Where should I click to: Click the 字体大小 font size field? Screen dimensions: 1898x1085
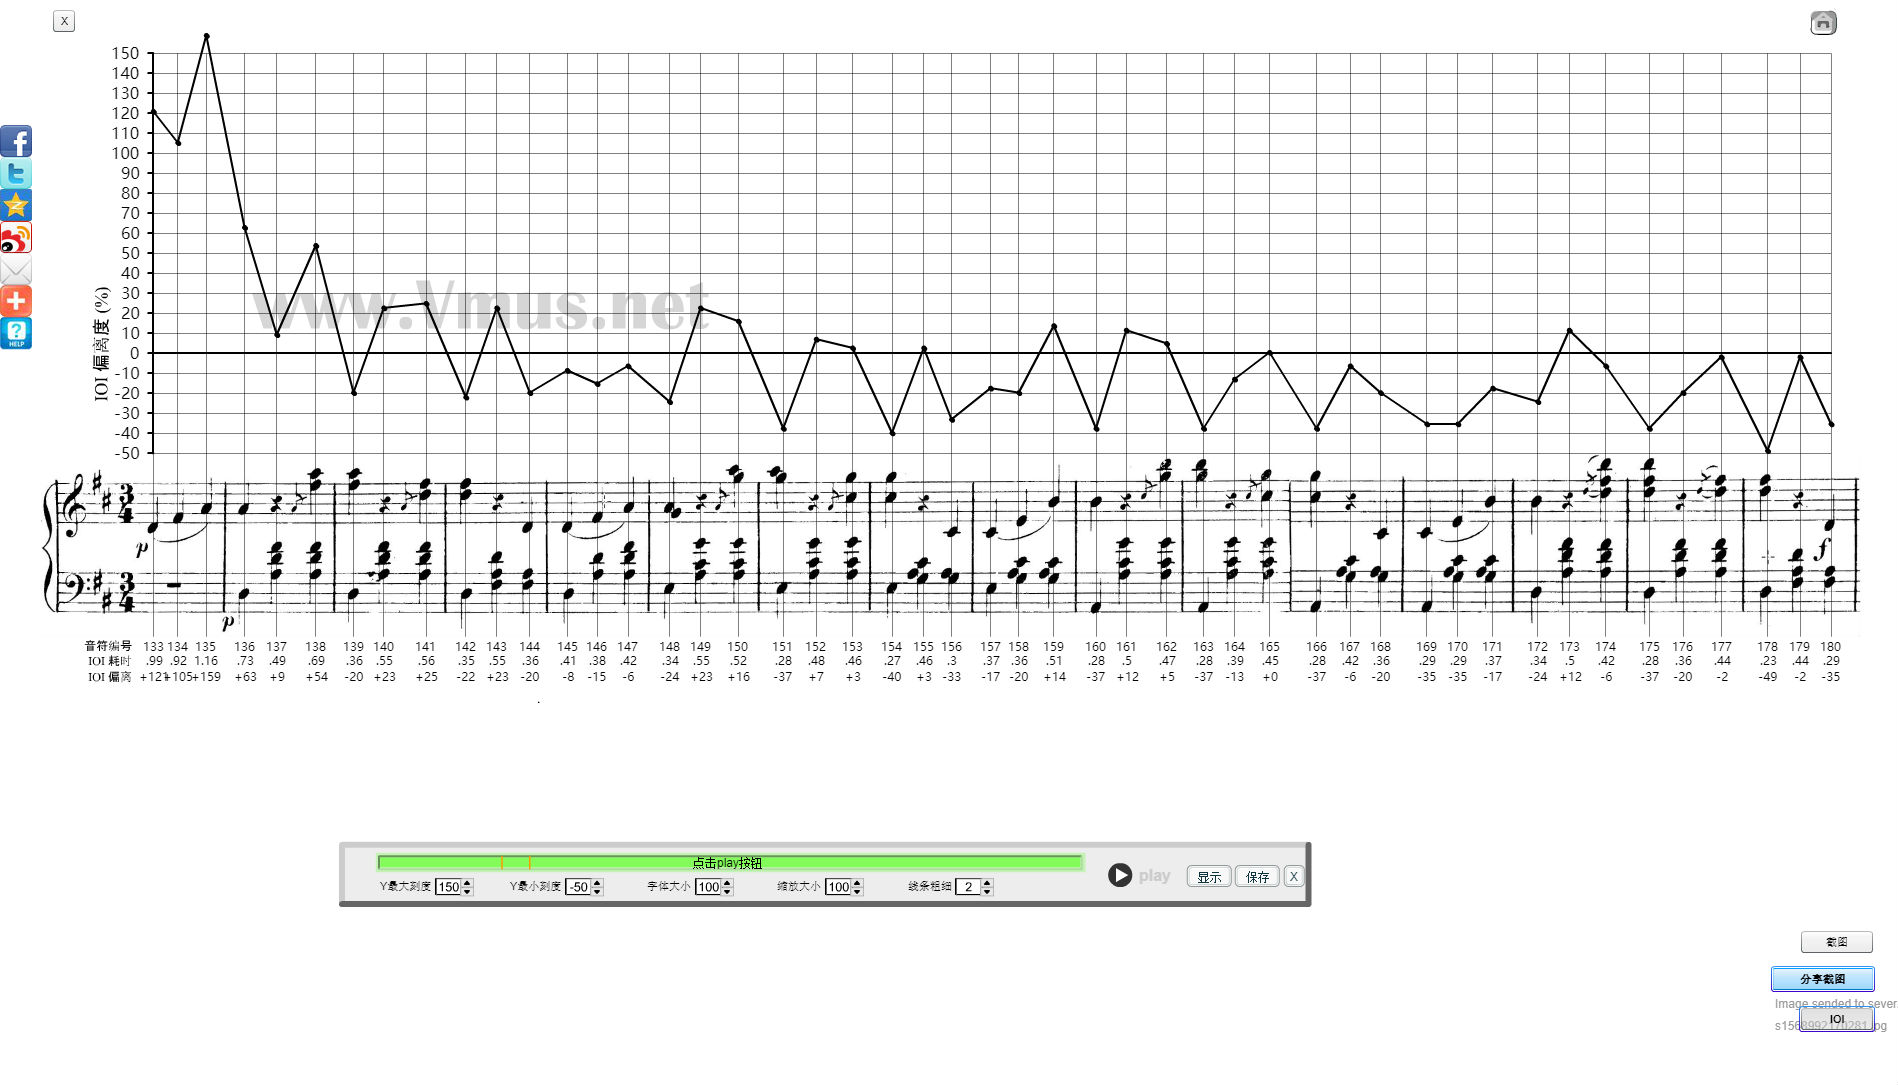point(708,887)
